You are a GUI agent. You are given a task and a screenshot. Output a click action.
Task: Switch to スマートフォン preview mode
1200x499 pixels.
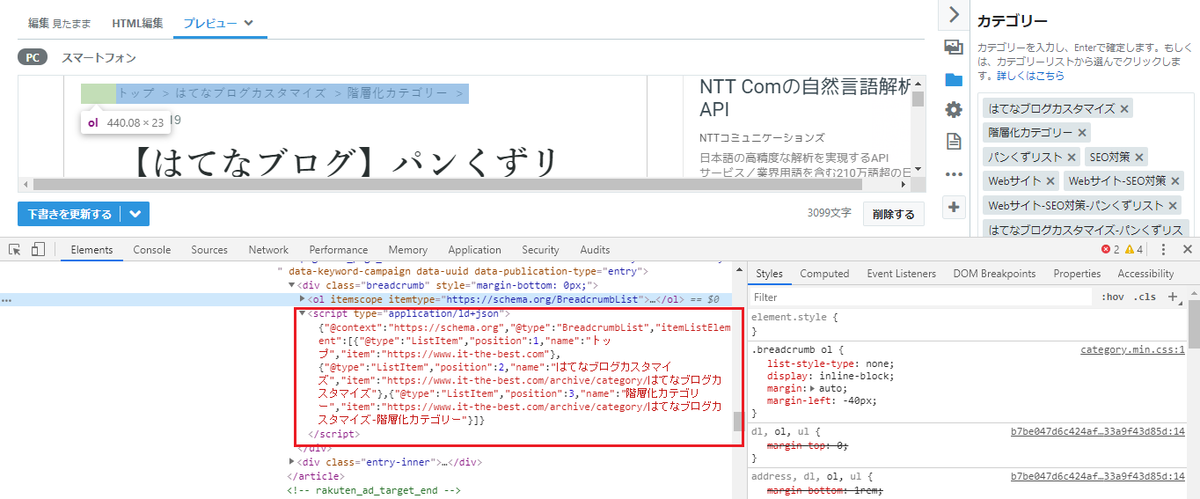99,58
